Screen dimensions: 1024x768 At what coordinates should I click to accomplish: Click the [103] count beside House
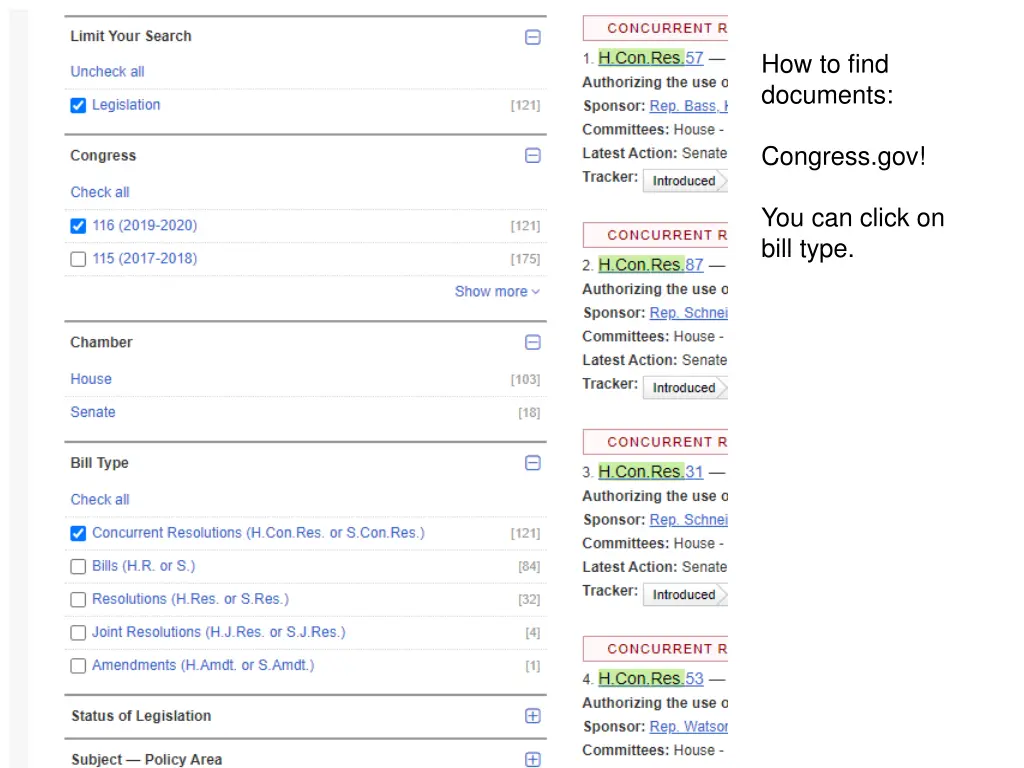point(525,379)
